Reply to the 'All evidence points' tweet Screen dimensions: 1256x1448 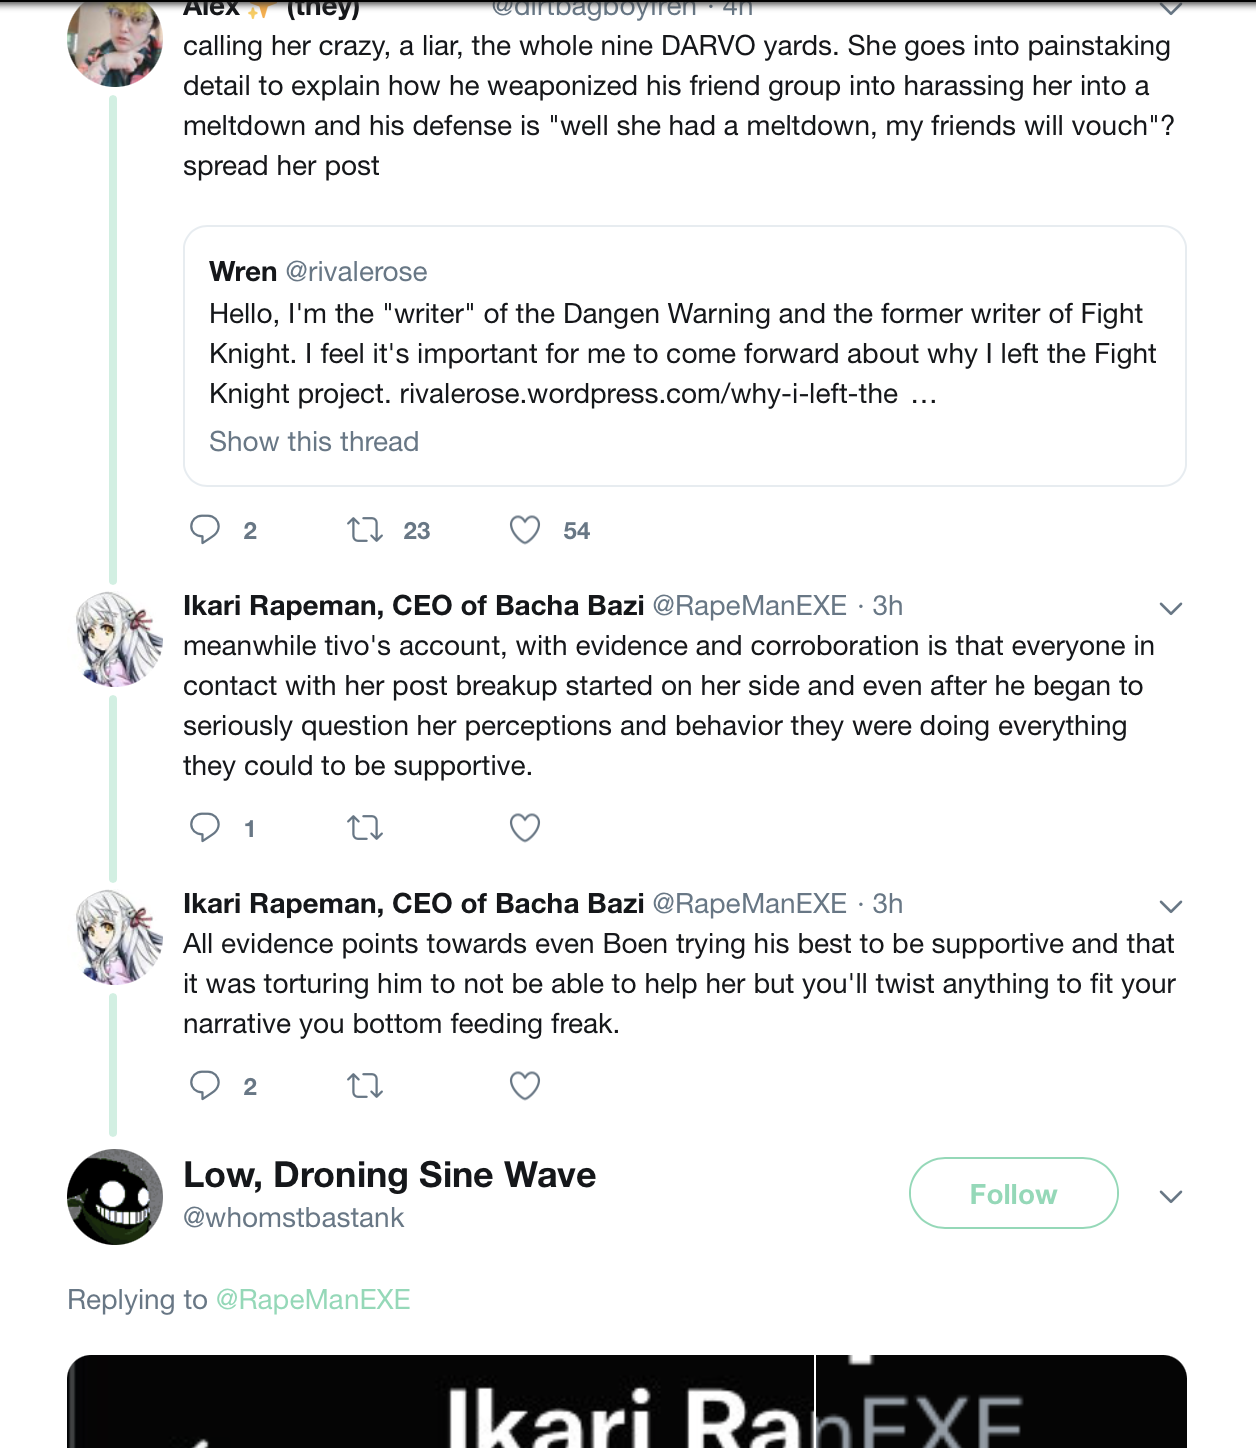(205, 1085)
